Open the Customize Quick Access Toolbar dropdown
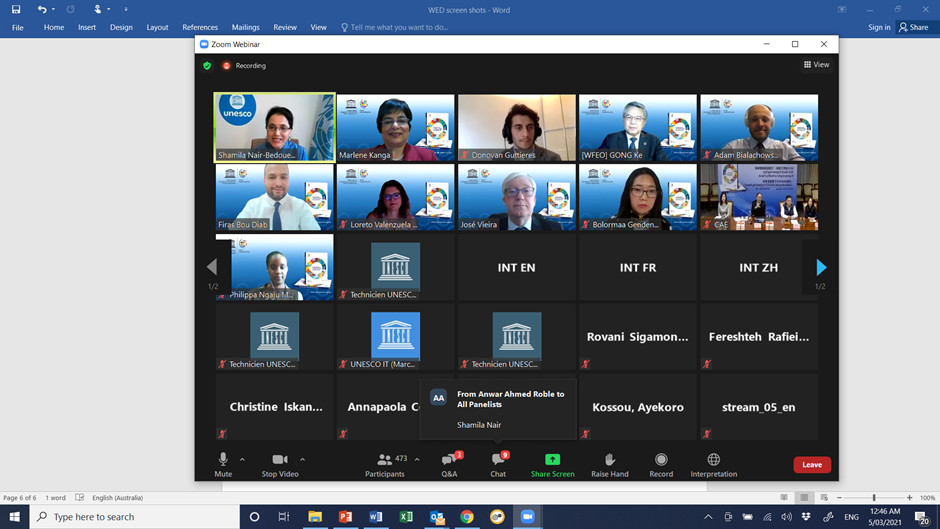This screenshot has width=940, height=529. click(x=126, y=10)
